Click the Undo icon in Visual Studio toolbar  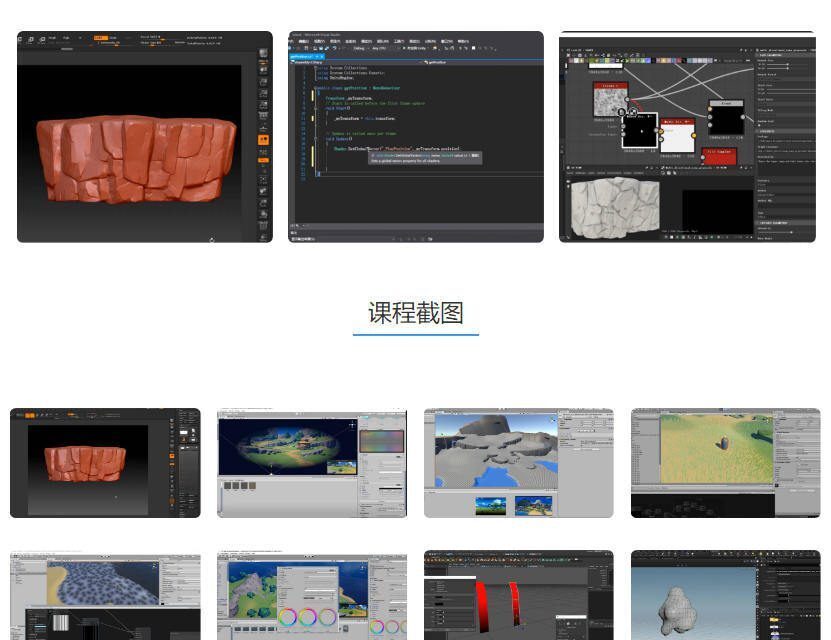334,47
